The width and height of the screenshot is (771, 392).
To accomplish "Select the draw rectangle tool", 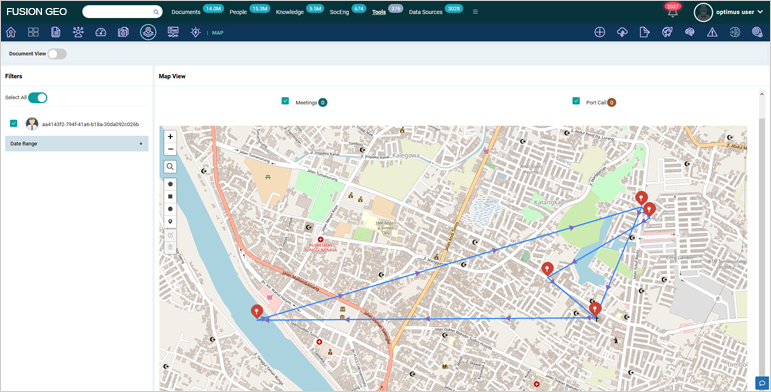I will [x=170, y=196].
